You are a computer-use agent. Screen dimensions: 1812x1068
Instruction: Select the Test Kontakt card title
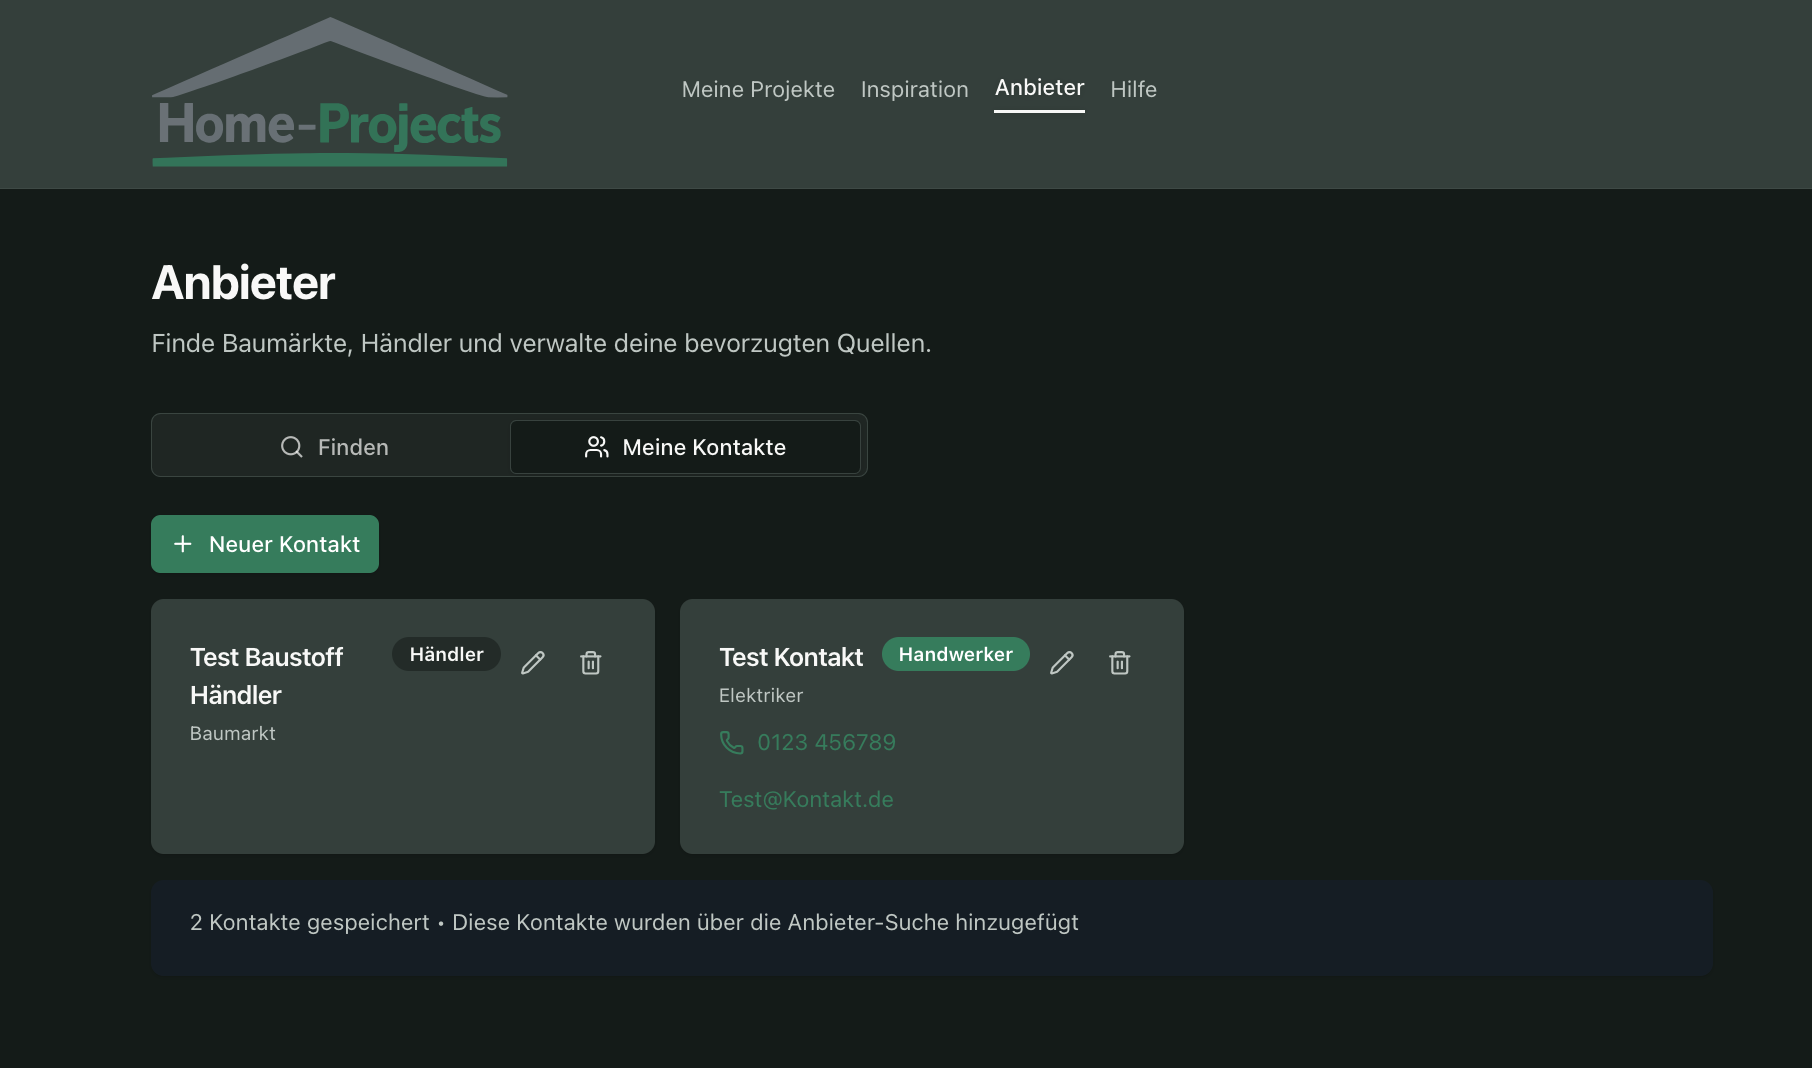point(790,657)
